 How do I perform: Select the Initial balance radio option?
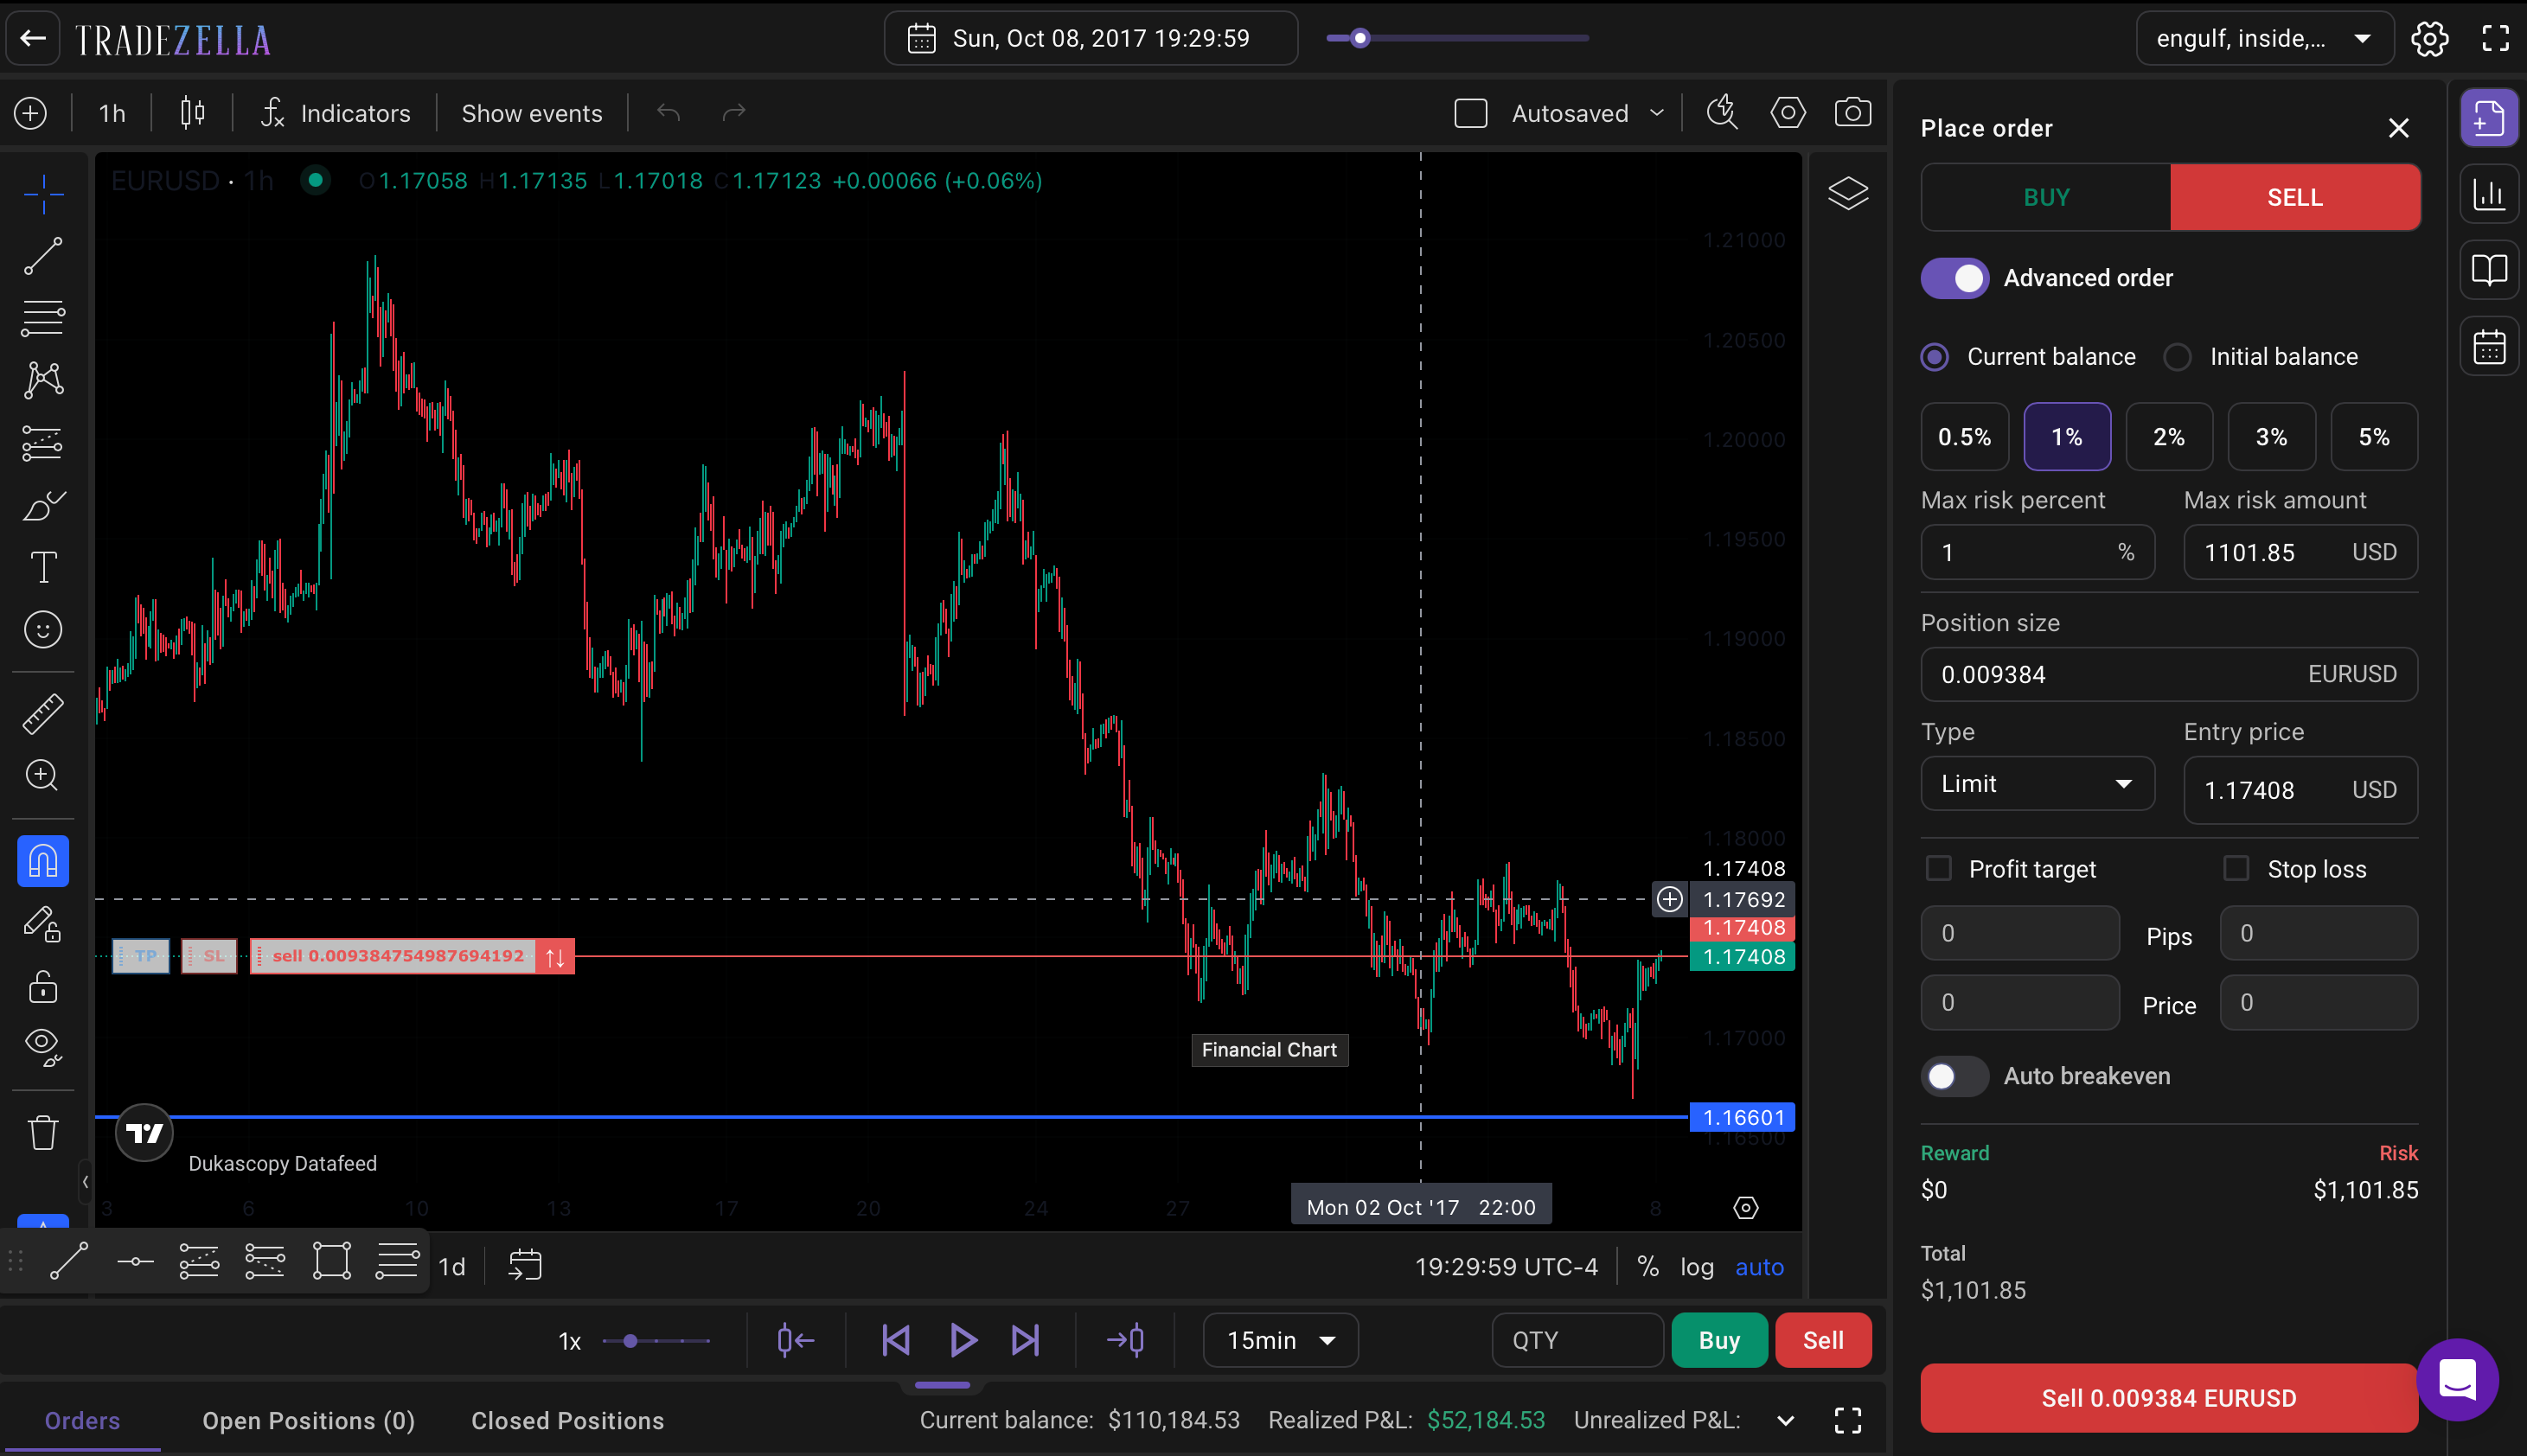pyautogui.click(x=2177, y=357)
